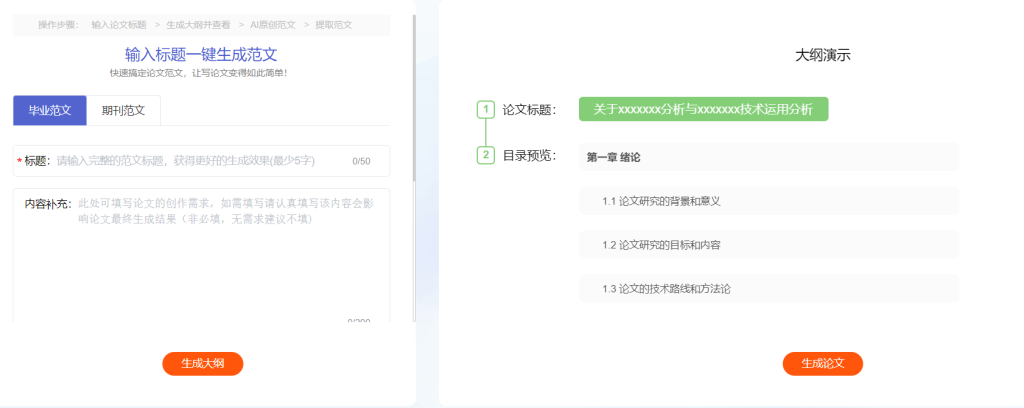The width and height of the screenshot is (1024, 408).
Task: Select outline item 第一章 绪论
Action: point(768,157)
